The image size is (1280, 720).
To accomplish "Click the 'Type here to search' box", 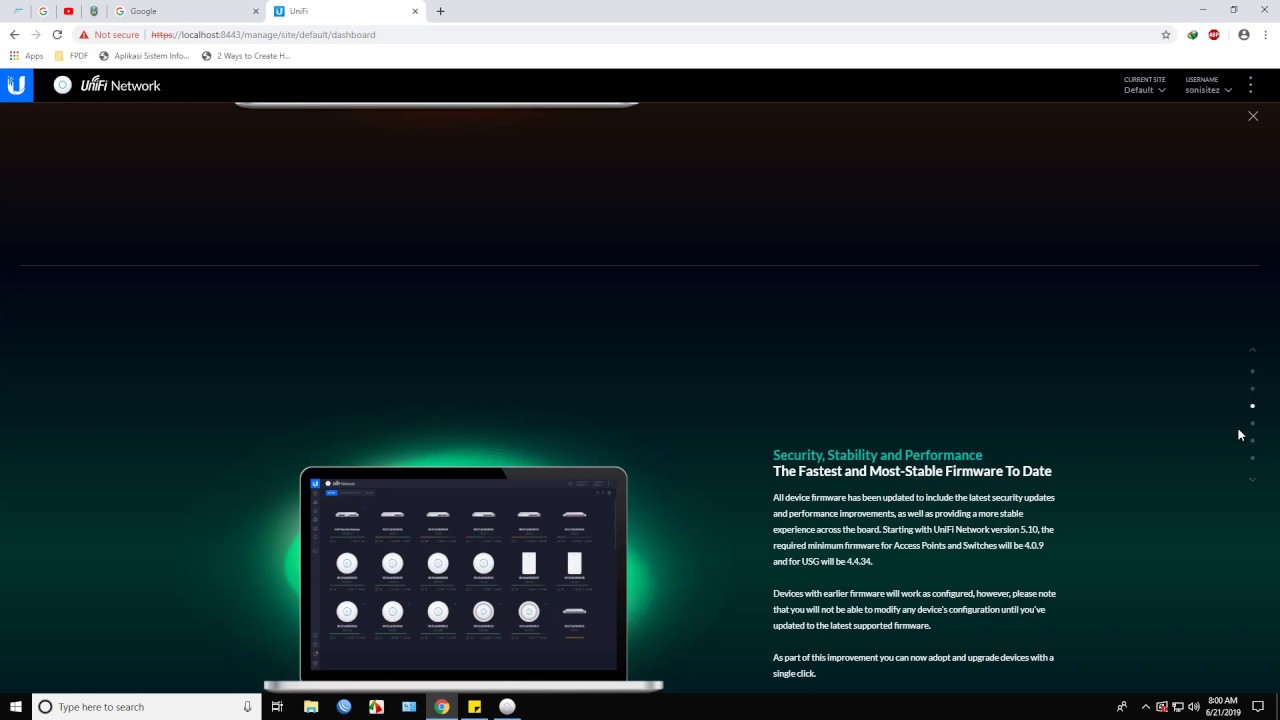I will tap(146, 706).
